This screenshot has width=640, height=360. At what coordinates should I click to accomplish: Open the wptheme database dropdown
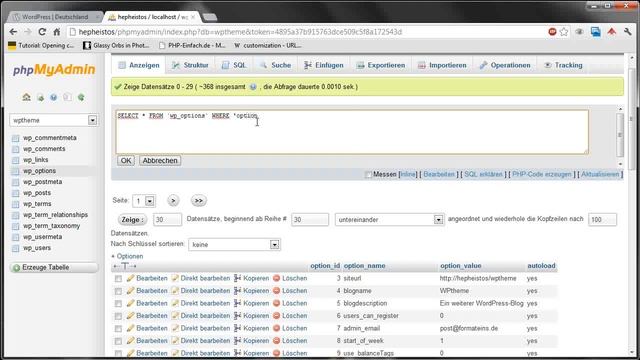[x=53, y=120]
